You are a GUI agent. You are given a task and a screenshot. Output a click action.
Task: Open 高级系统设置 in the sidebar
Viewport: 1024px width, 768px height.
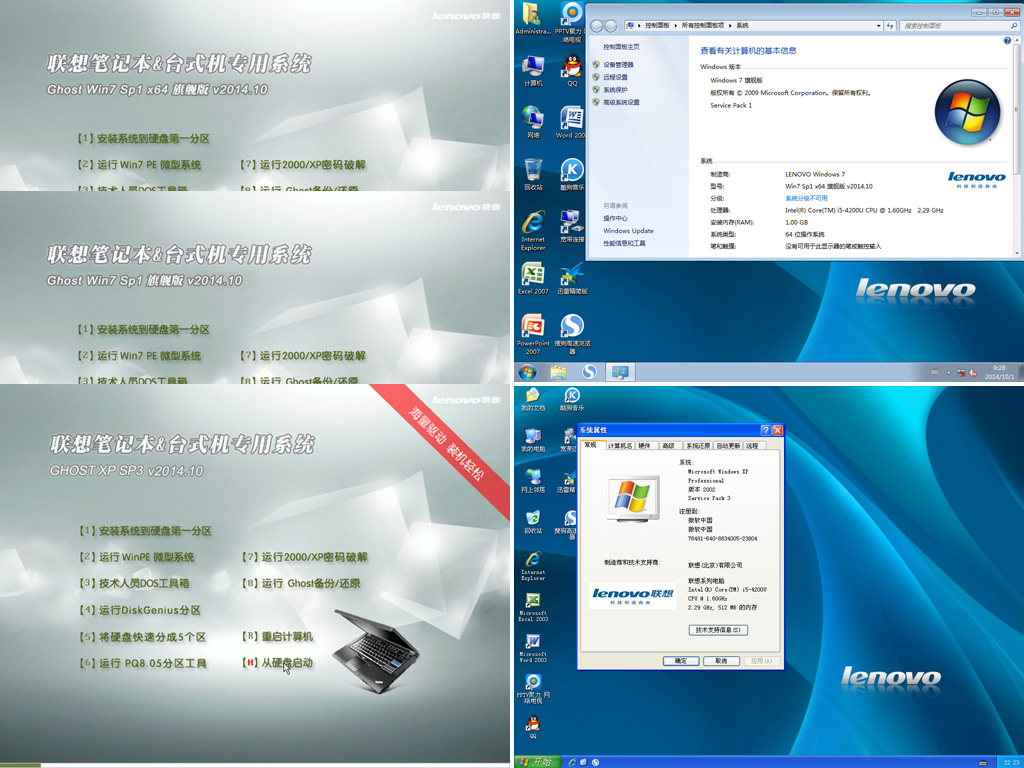click(621, 102)
